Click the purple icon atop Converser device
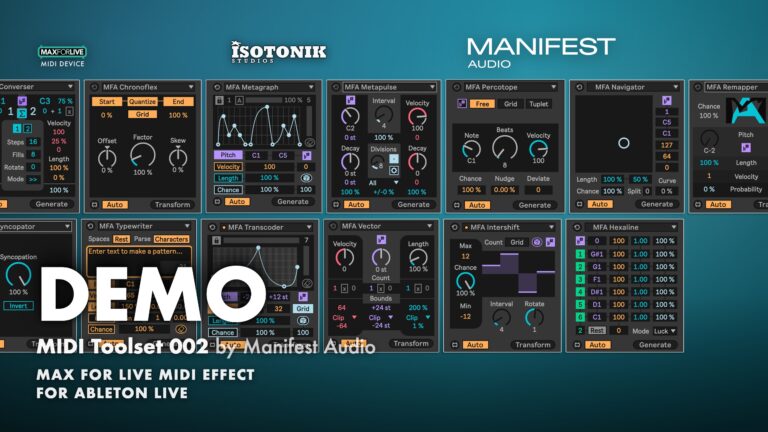This screenshot has width=768, height=432. (22, 101)
